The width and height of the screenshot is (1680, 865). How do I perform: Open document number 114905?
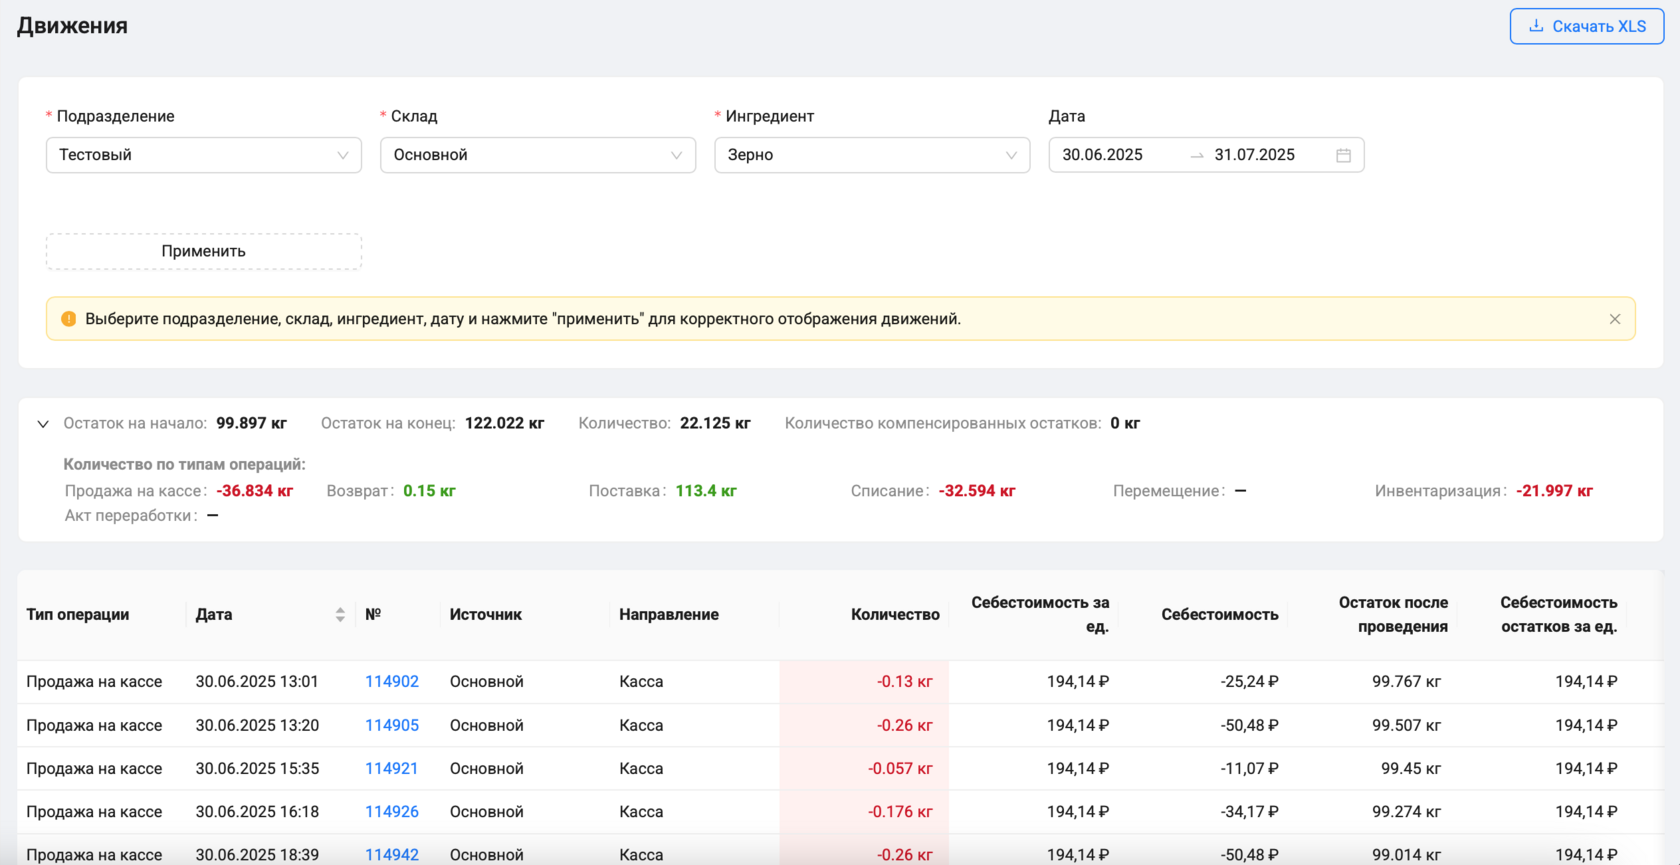[391, 725]
